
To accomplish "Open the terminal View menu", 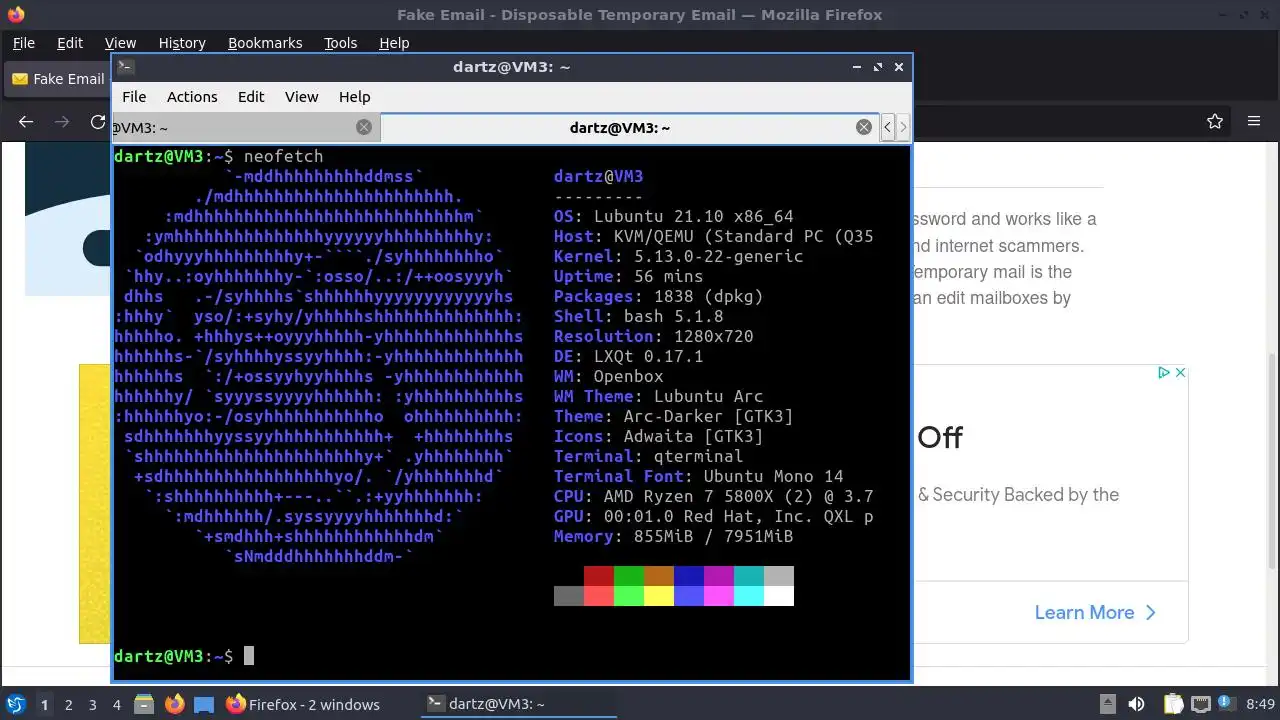I will pos(301,97).
